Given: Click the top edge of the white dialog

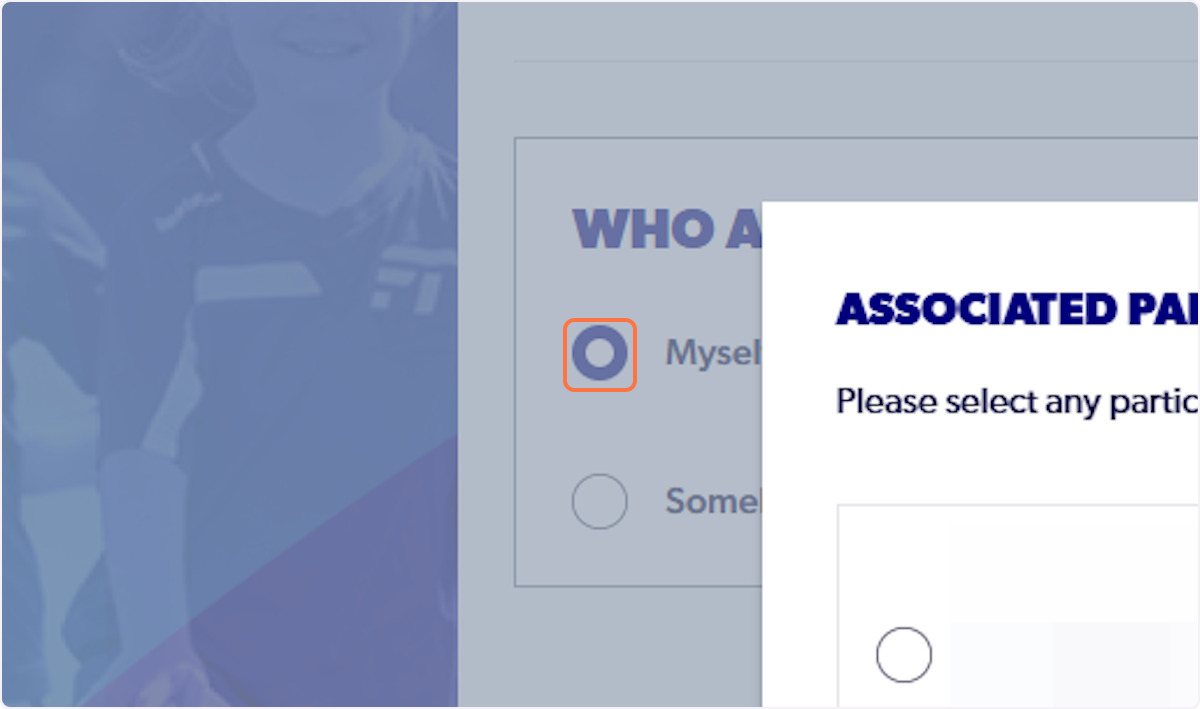Looking at the screenshot, I should pos(980,207).
